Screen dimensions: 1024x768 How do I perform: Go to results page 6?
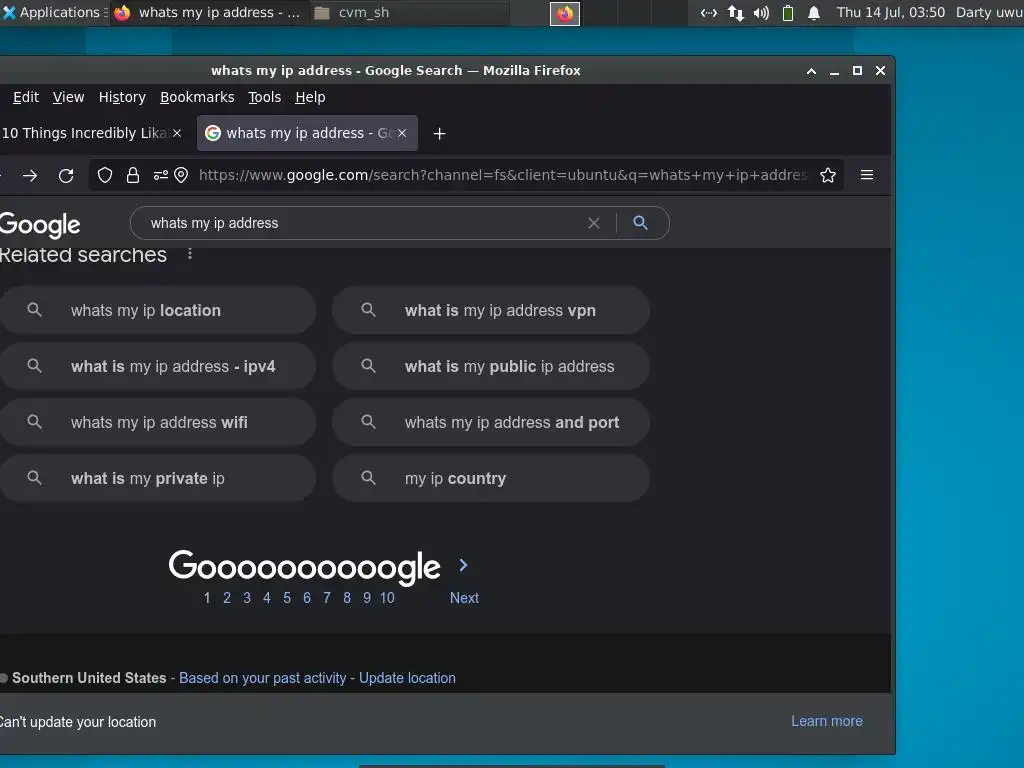(x=307, y=598)
